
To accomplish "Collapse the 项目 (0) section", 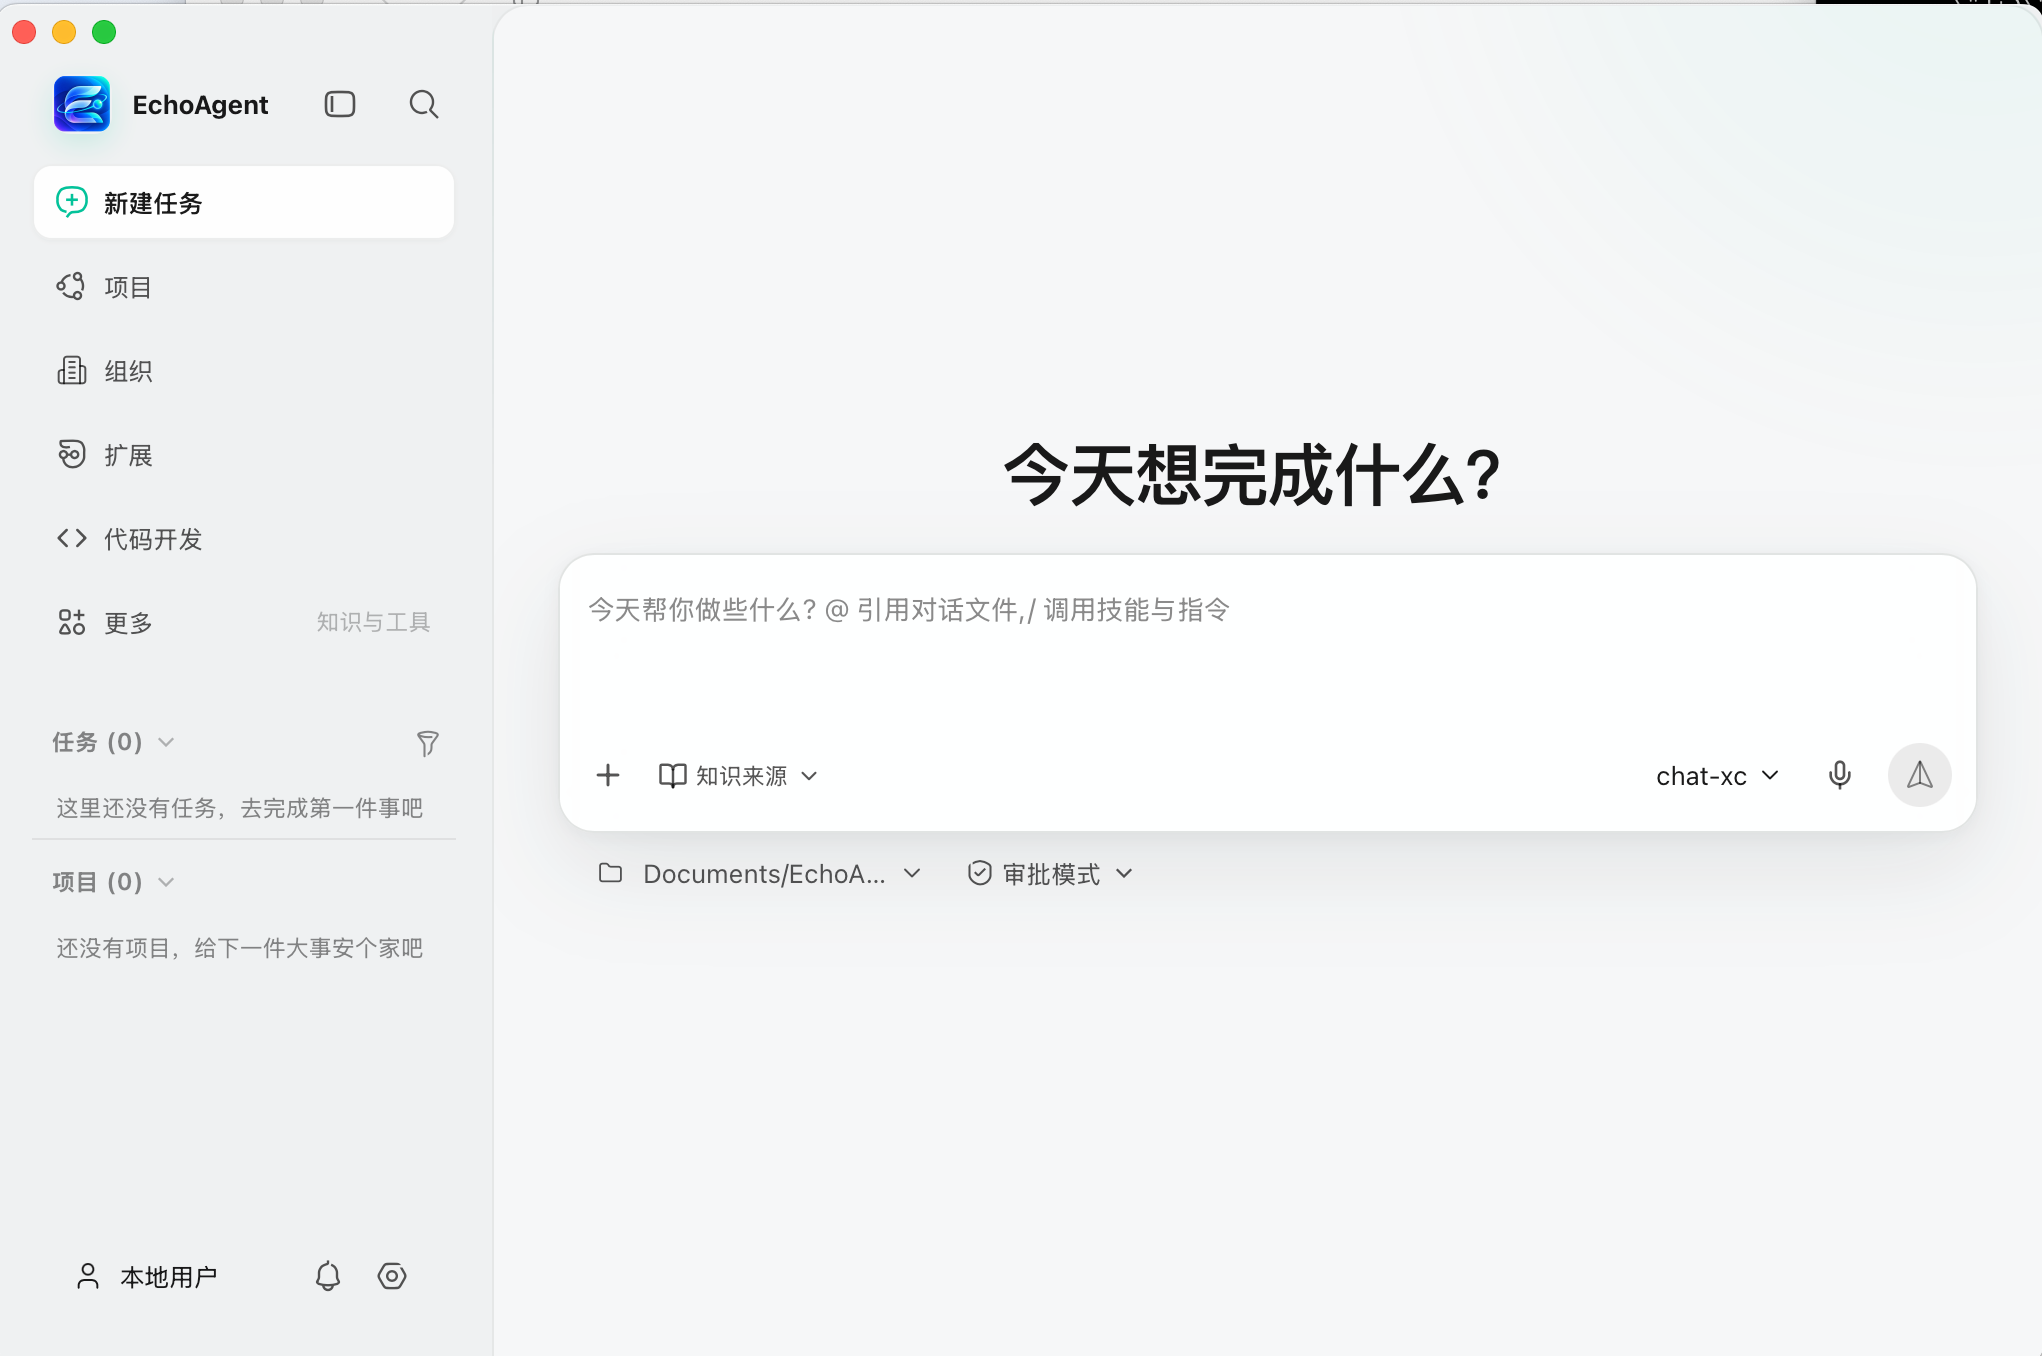I will [114, 882].
